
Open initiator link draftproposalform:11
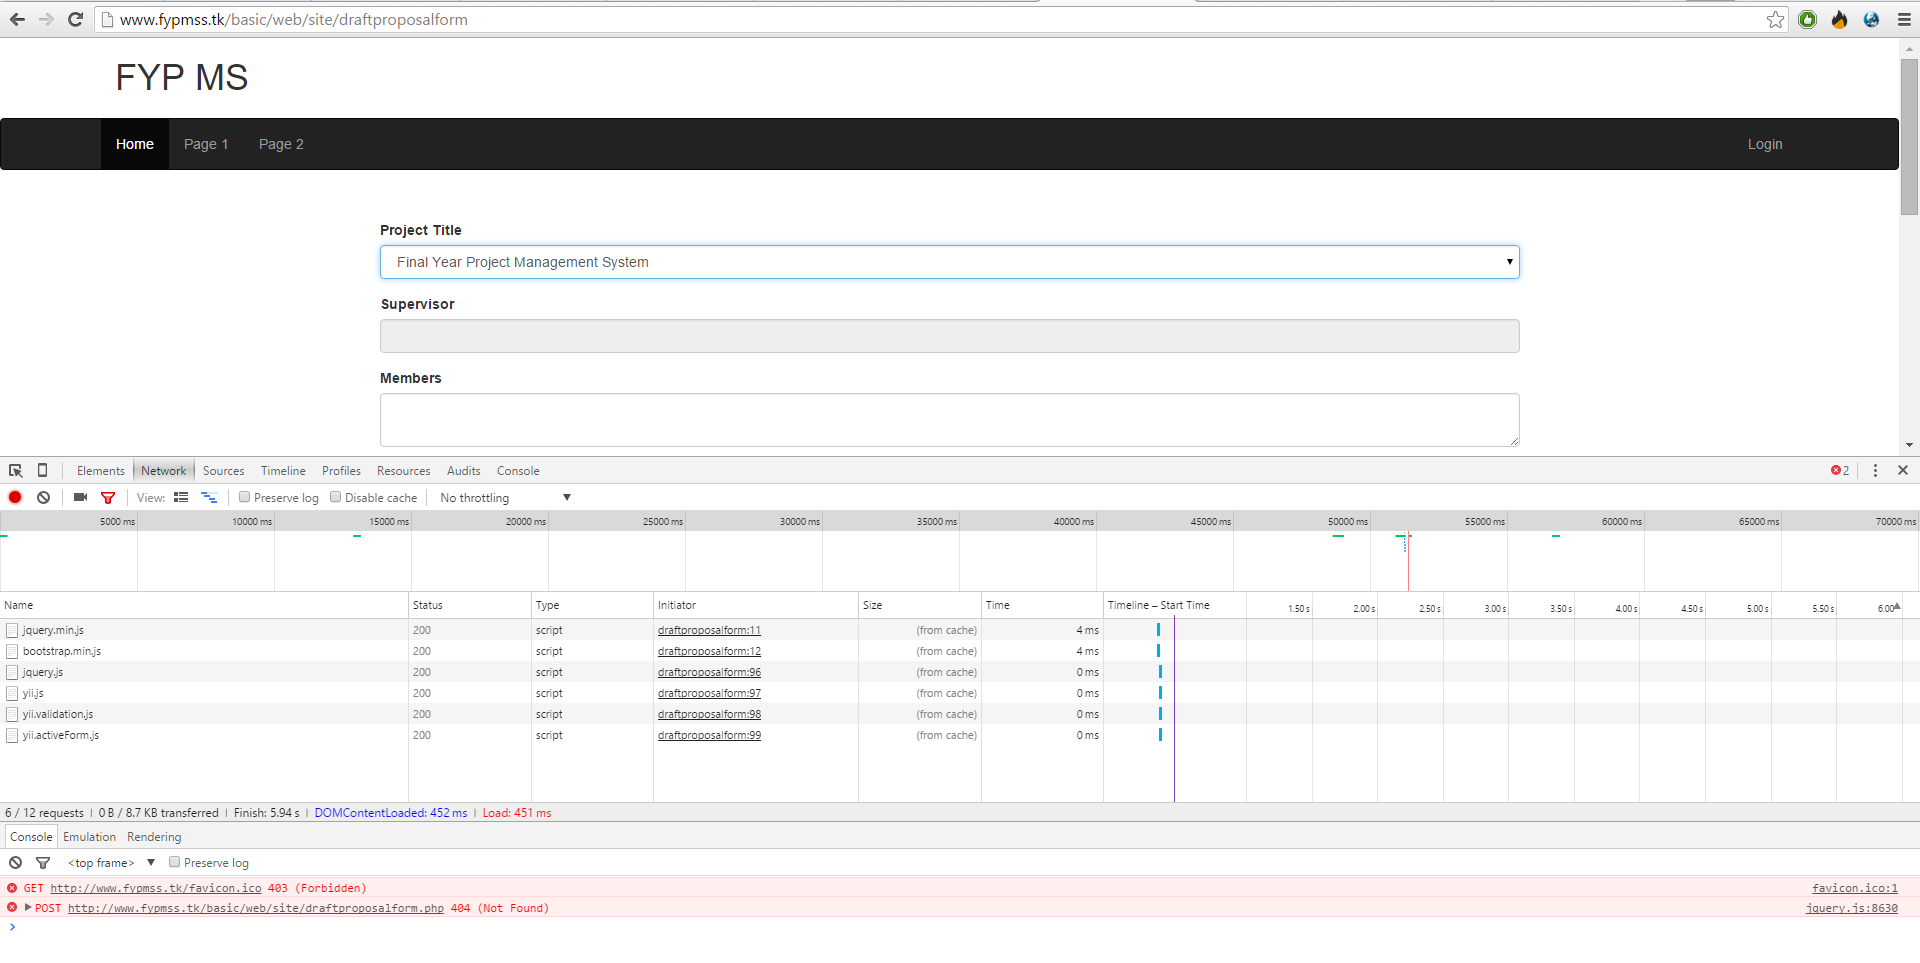point(709,630)
